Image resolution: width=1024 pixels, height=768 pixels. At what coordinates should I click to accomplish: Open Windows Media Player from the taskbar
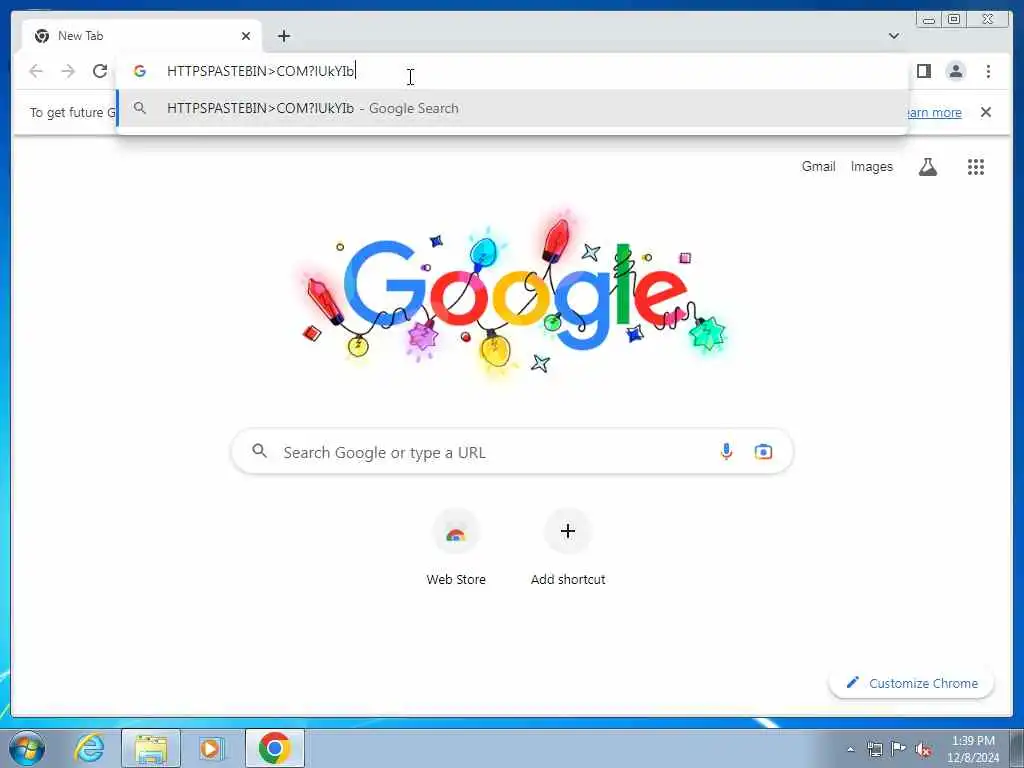click(211, 748)
